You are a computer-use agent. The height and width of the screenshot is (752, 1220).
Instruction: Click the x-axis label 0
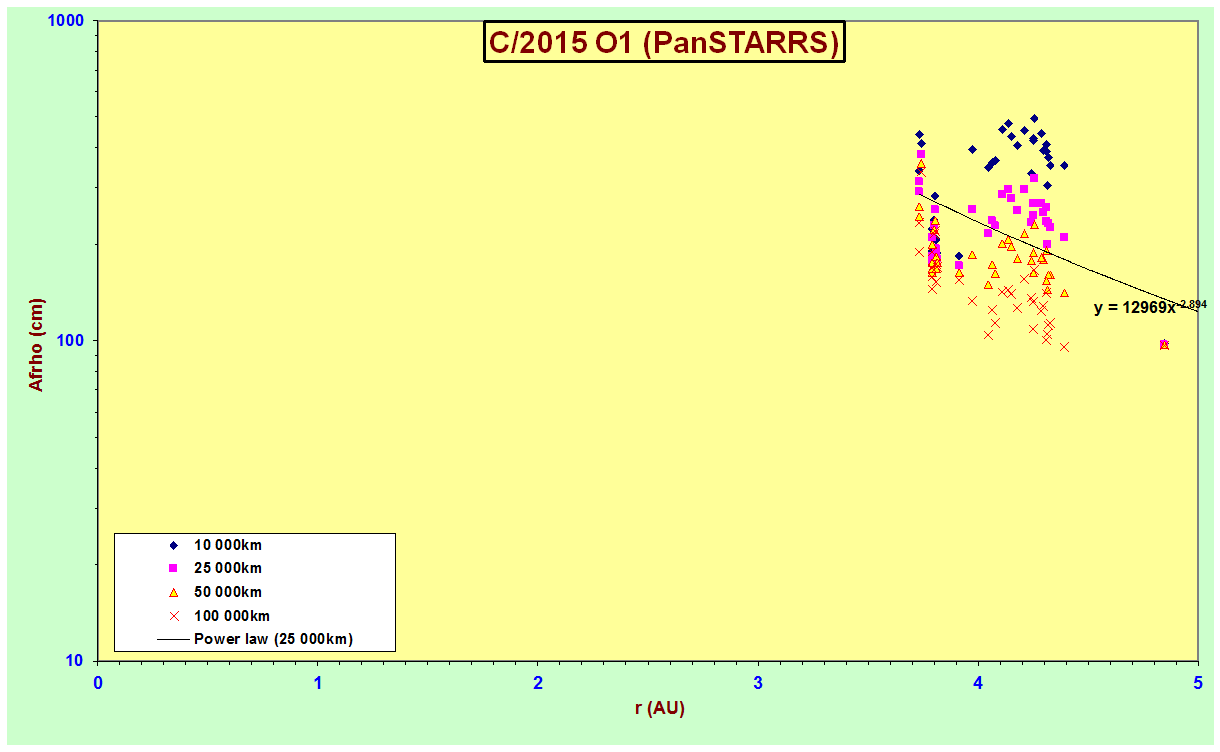(98, 683)
